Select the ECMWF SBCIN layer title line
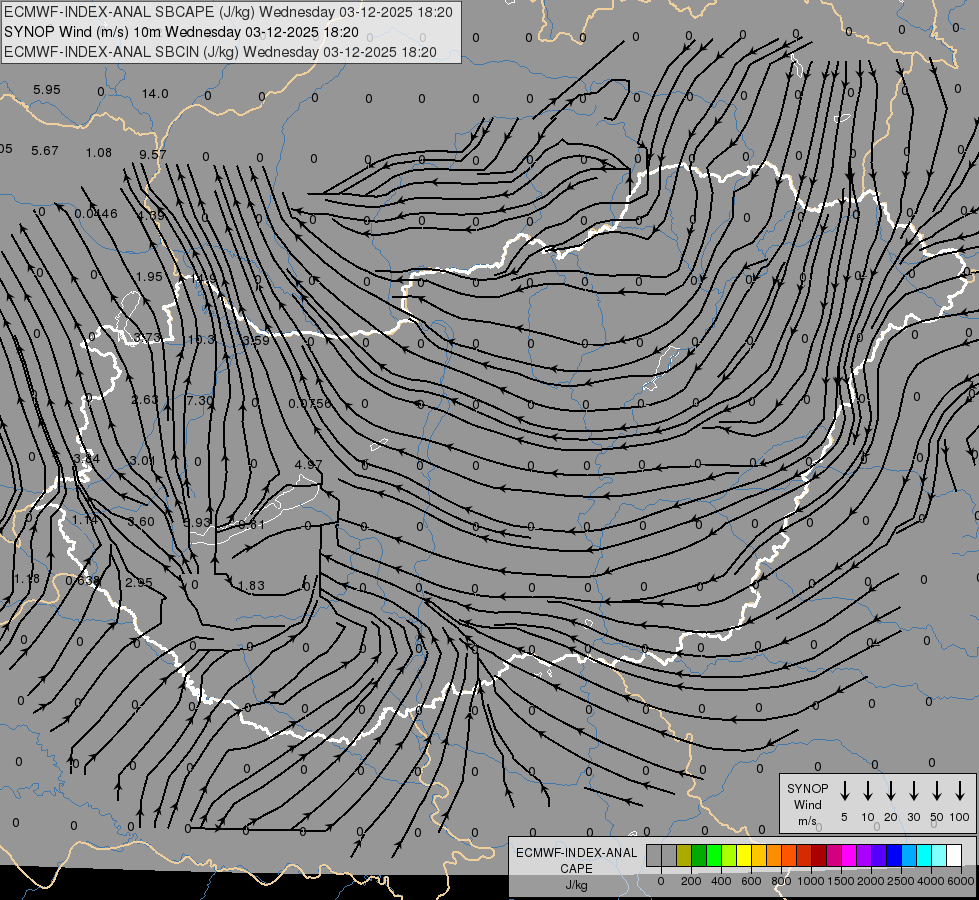The image size is (979, 900). point(220,52)
